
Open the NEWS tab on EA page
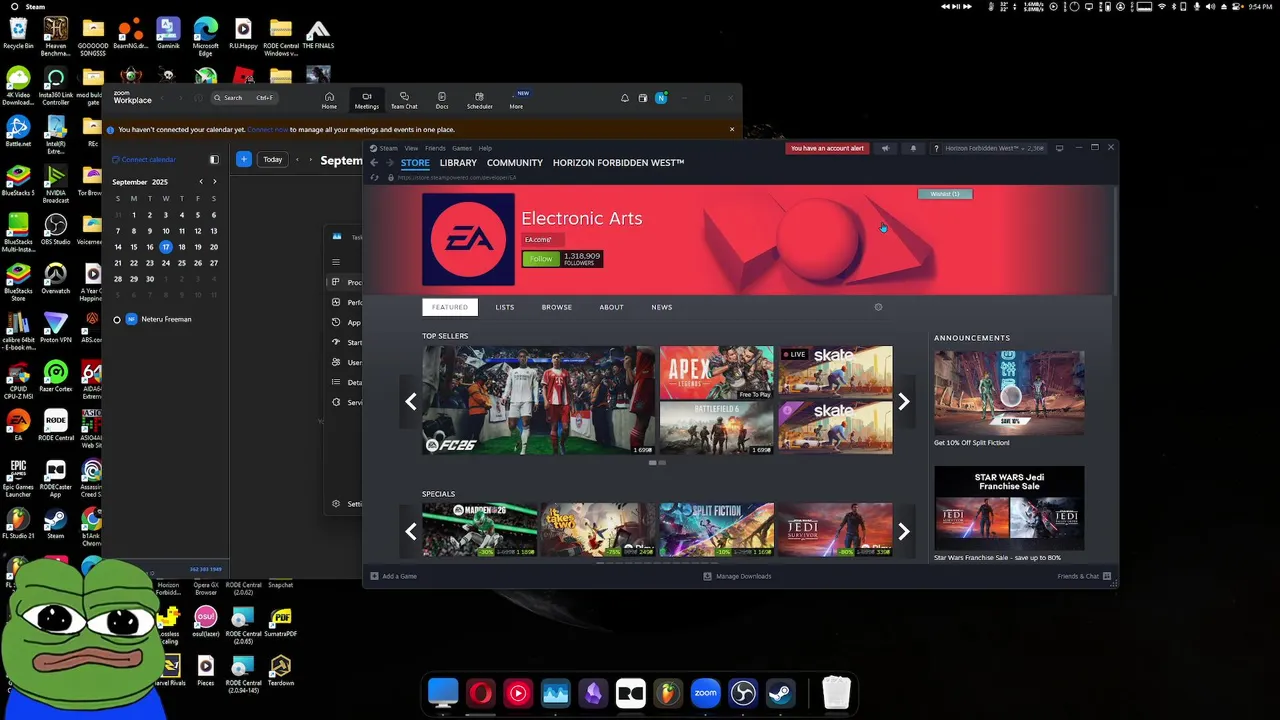662,307
